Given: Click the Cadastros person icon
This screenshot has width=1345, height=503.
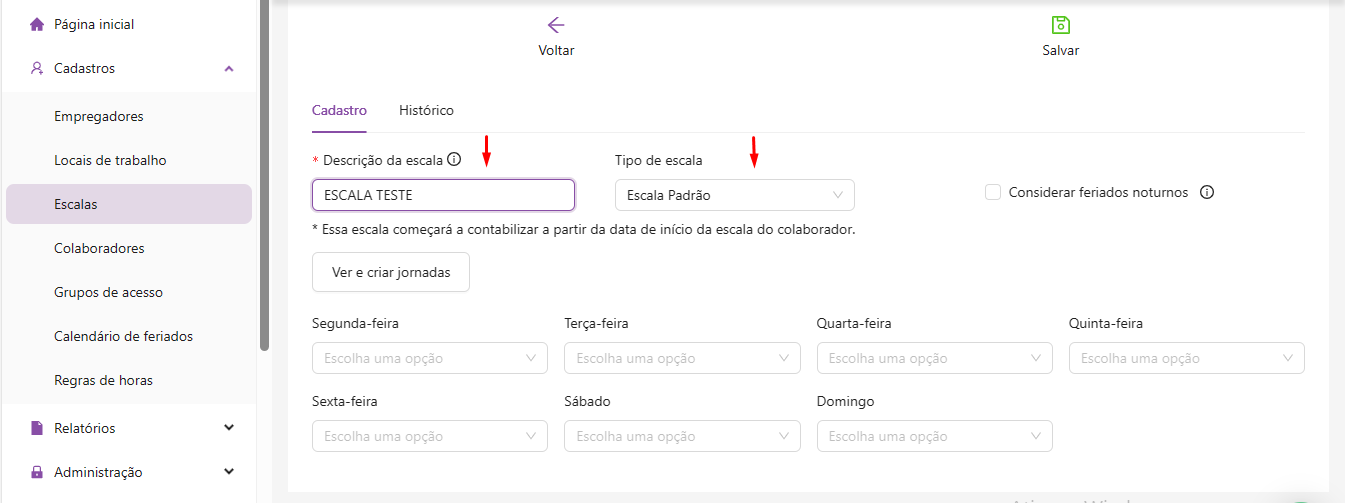Looking at the screenshot, I should point(37,69).
